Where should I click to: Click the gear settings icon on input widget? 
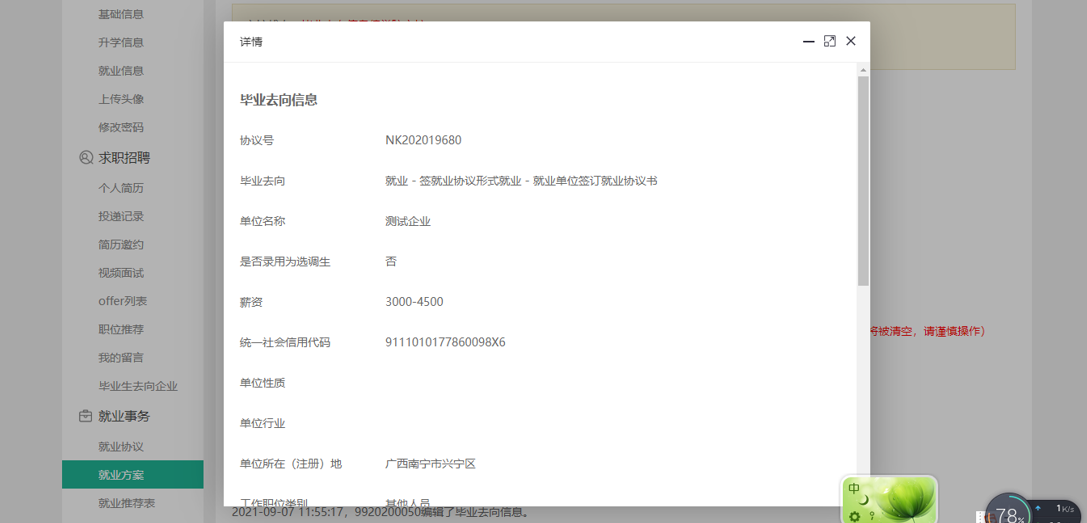[854, 516]
